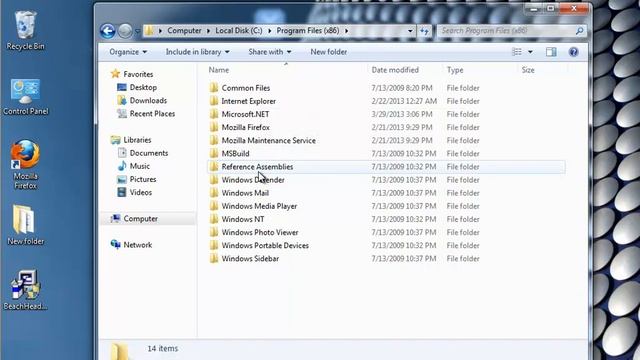Select the Windows Portable Devices folder name
This screenshot has width=640, height=360.
point(265,245)
